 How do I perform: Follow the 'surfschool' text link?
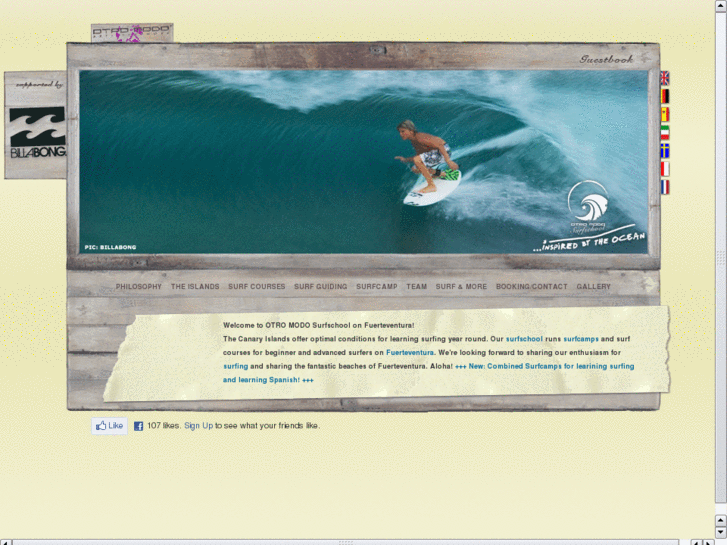click(524, 339)
